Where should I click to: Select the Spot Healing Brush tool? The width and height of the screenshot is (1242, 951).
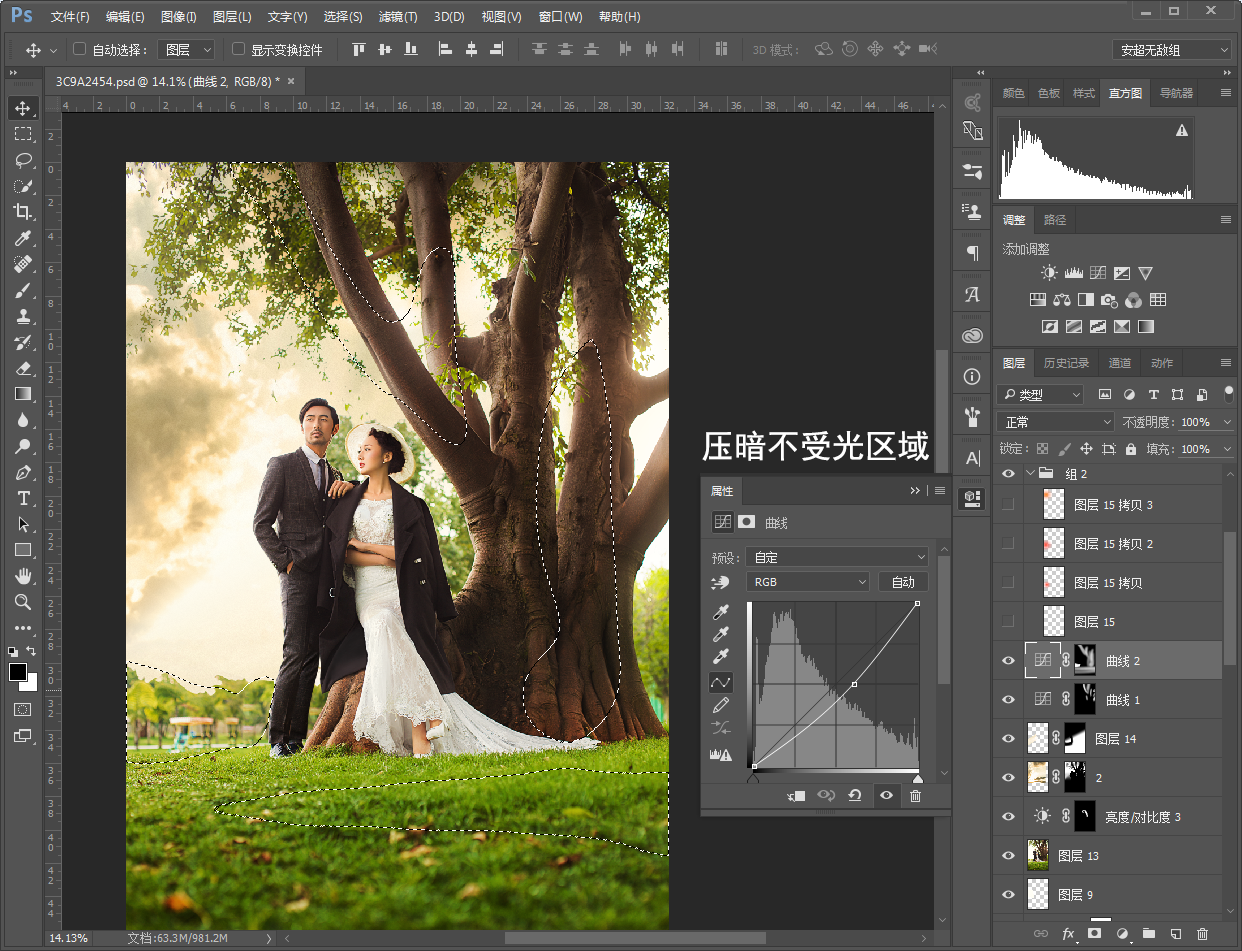point(22,264)
